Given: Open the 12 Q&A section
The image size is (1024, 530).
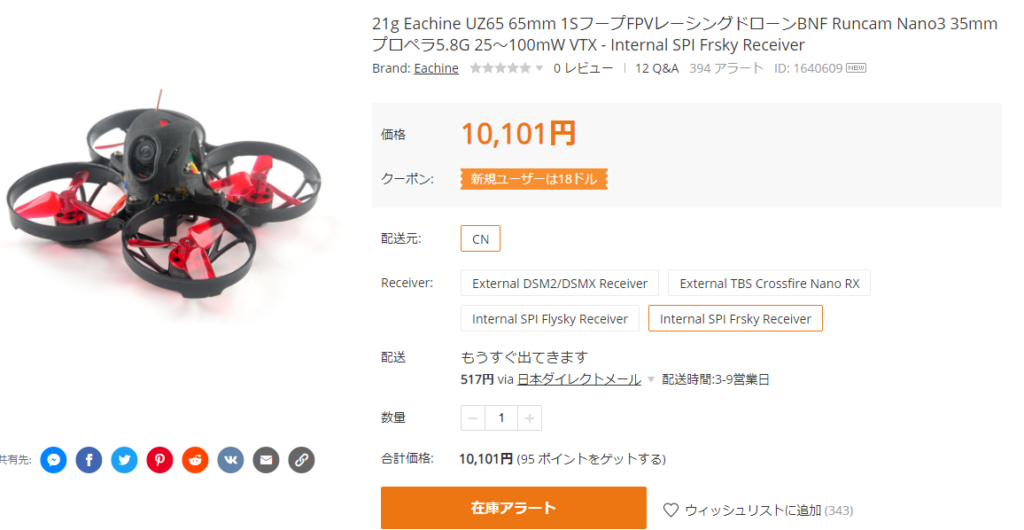Looking at the screenshot, I should [657, 68].
